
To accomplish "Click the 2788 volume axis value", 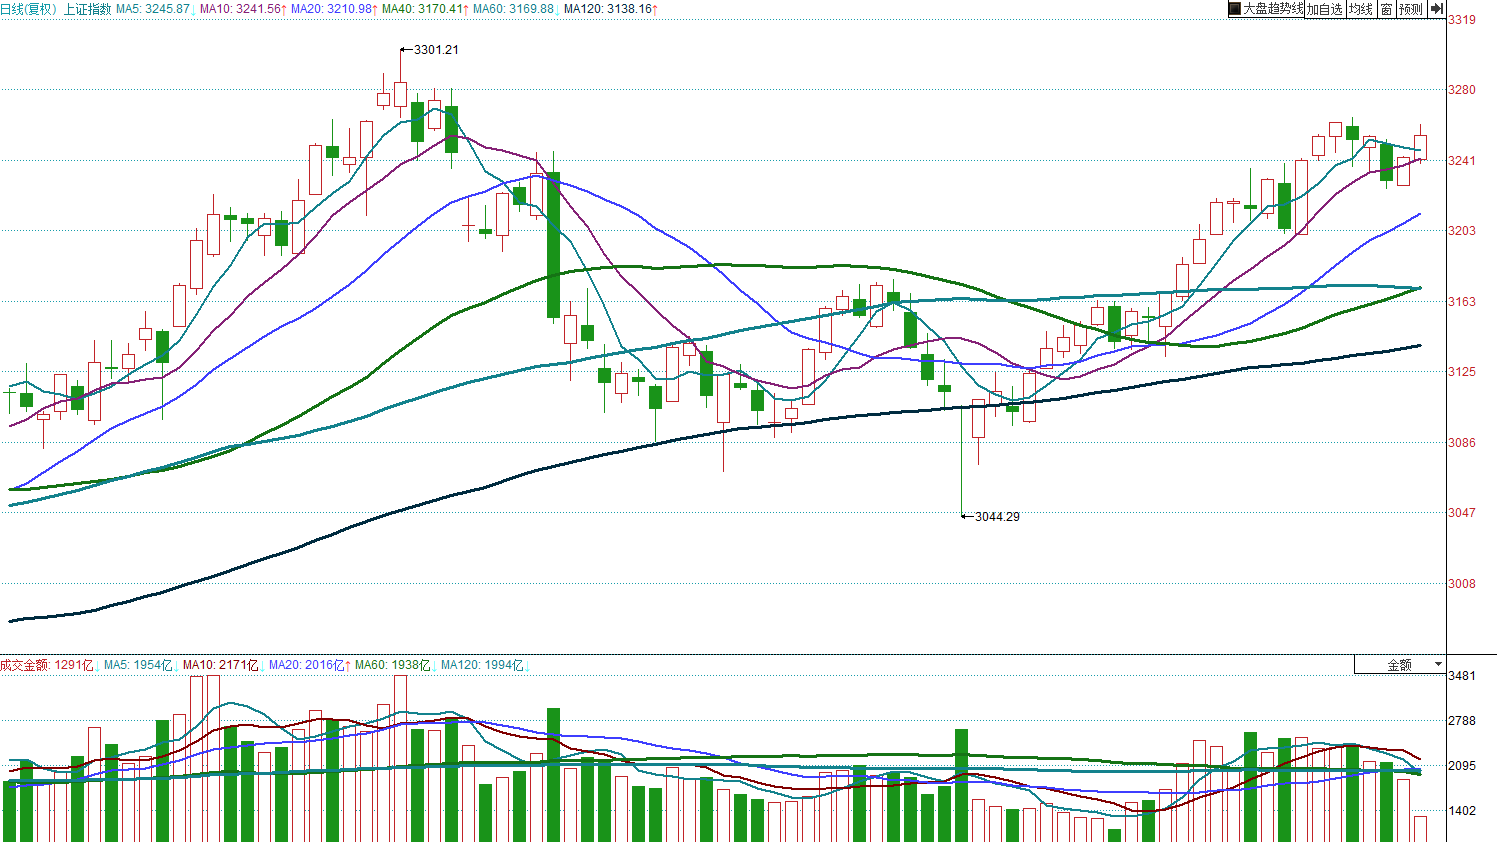I will [1462, 721].
